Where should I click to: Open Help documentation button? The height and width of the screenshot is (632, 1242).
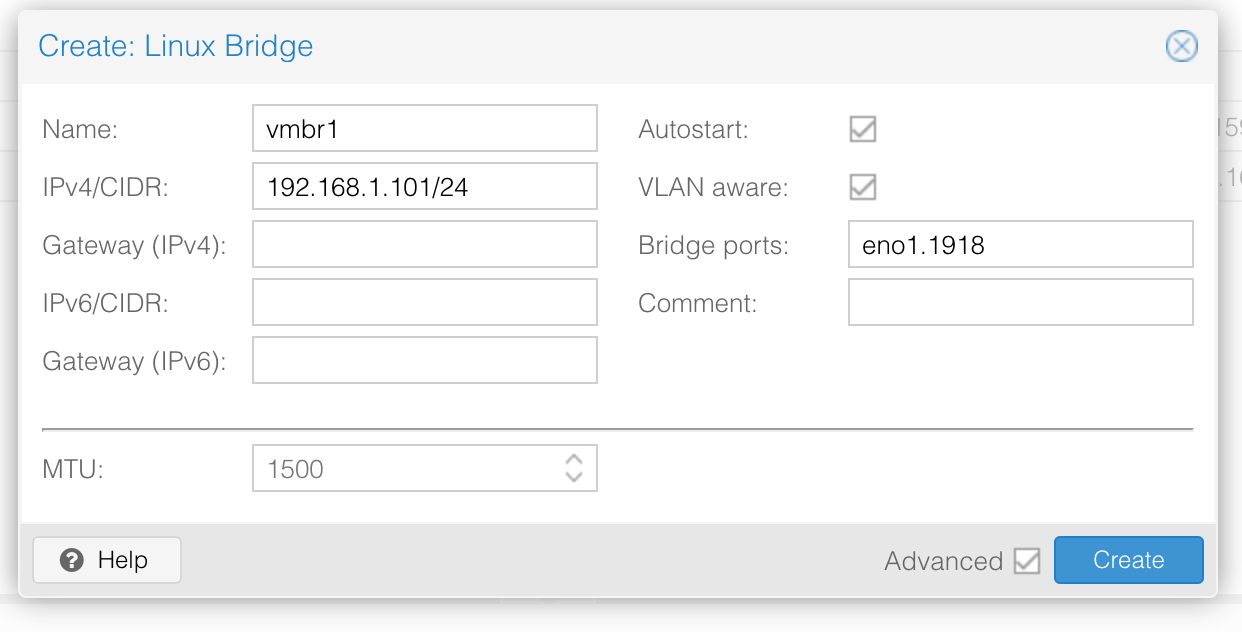(x=107, y=560)
